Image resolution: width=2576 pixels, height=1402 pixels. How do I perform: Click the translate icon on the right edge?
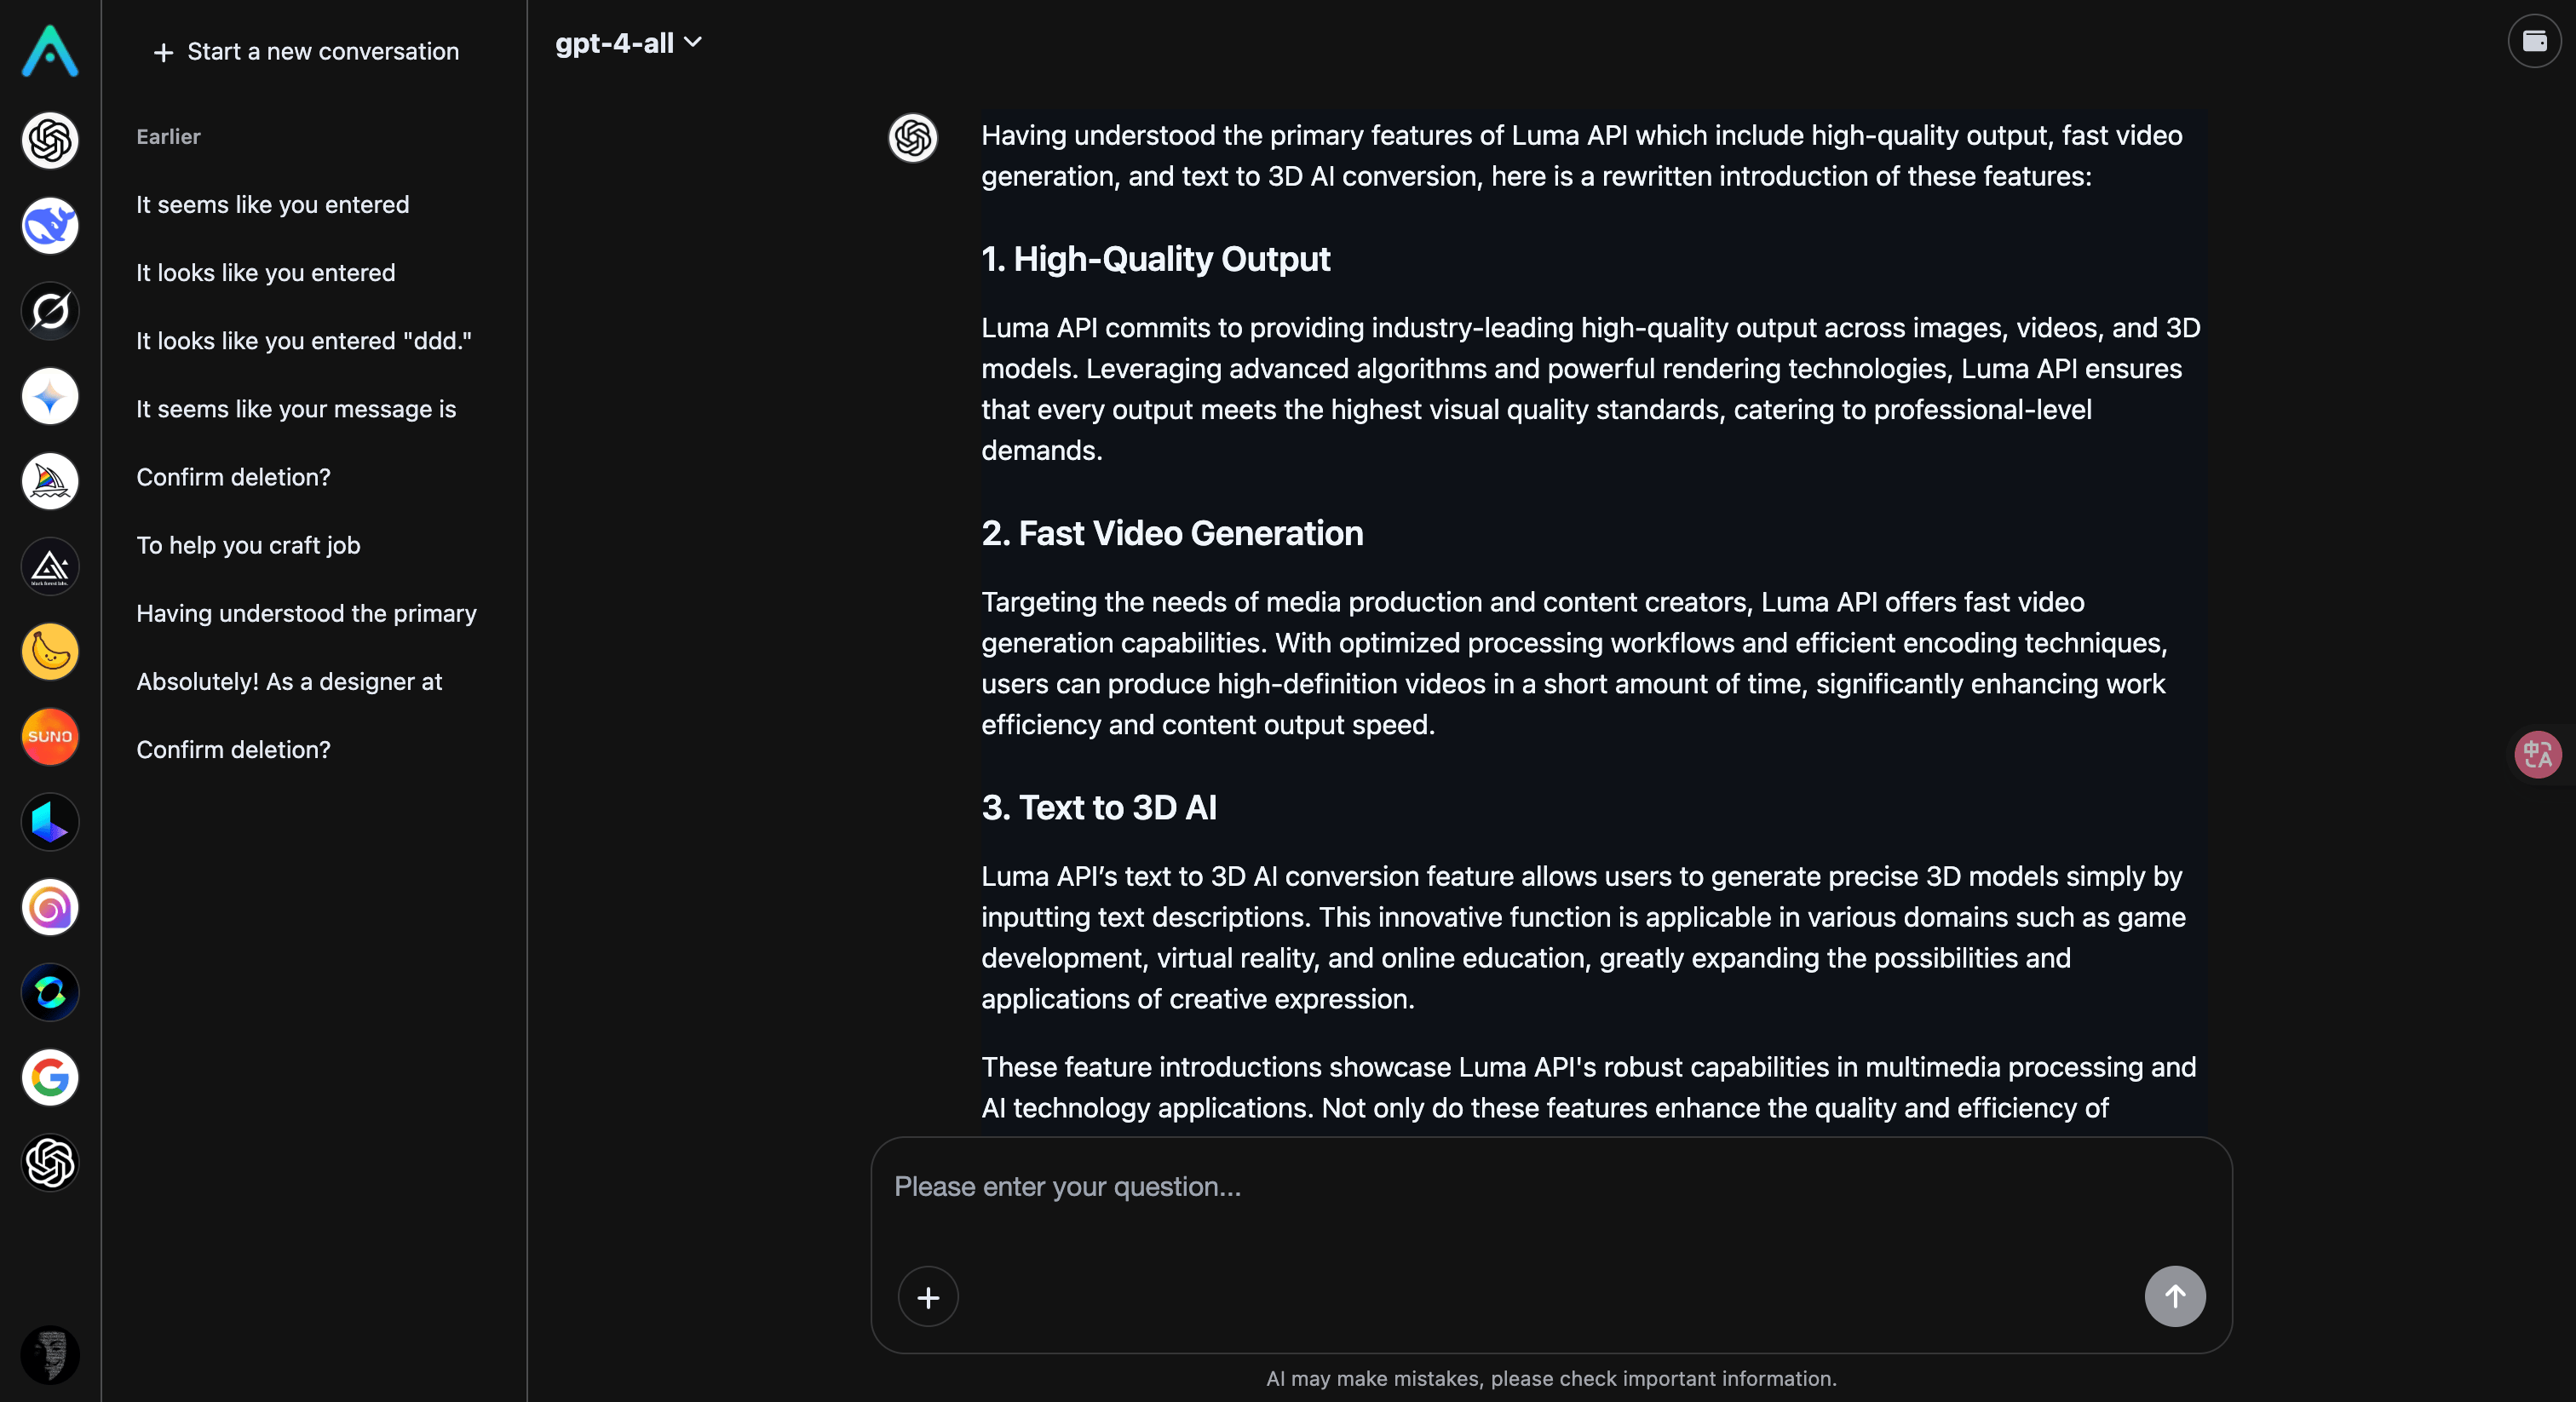click(x=2537, y=754)
